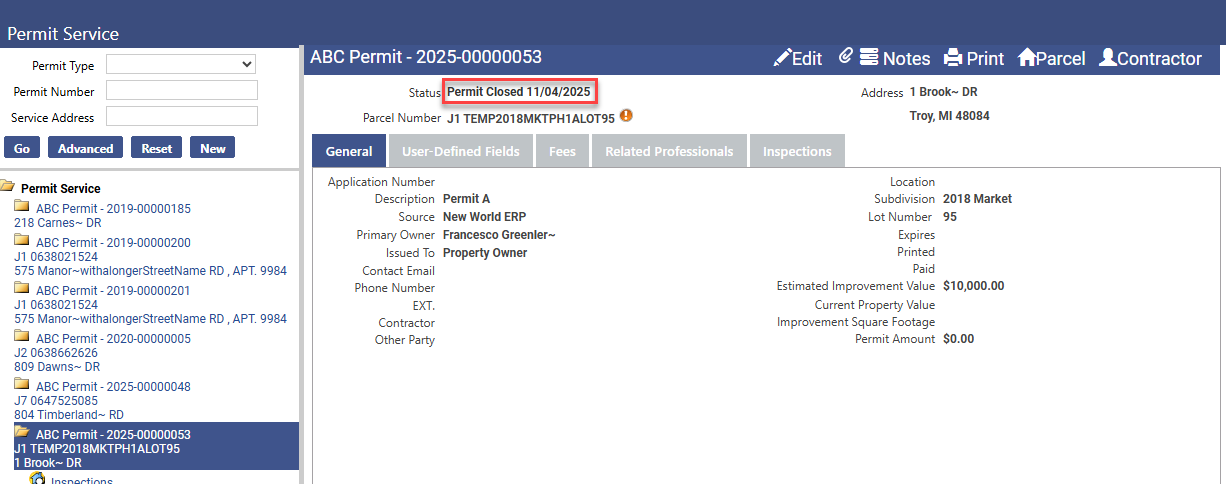Open attachments via the paperclip icon

click(845, 57)
